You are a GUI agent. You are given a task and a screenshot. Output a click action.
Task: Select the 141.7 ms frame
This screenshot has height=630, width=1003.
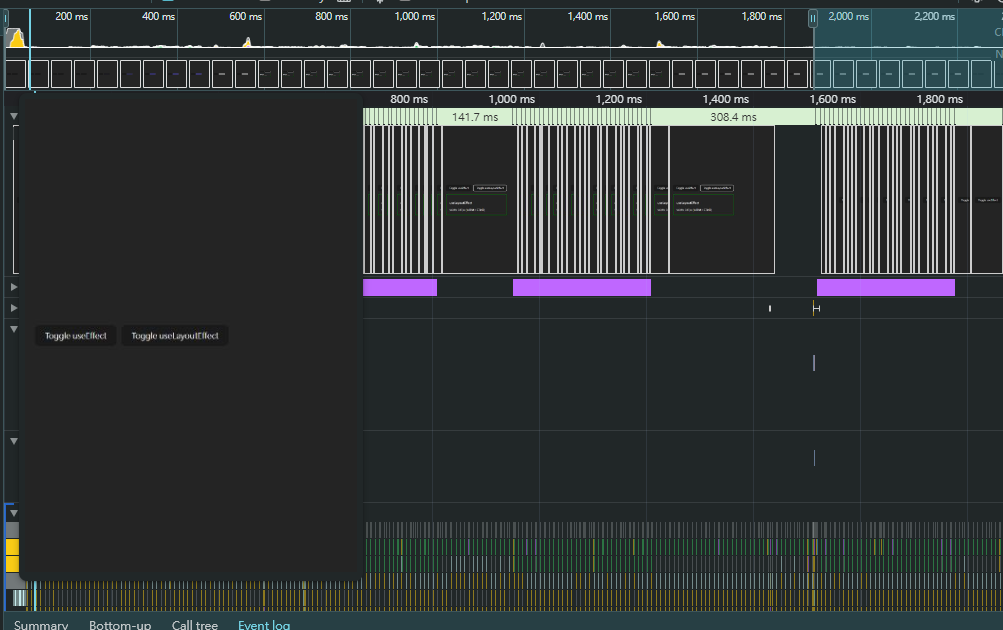[474, 117]
